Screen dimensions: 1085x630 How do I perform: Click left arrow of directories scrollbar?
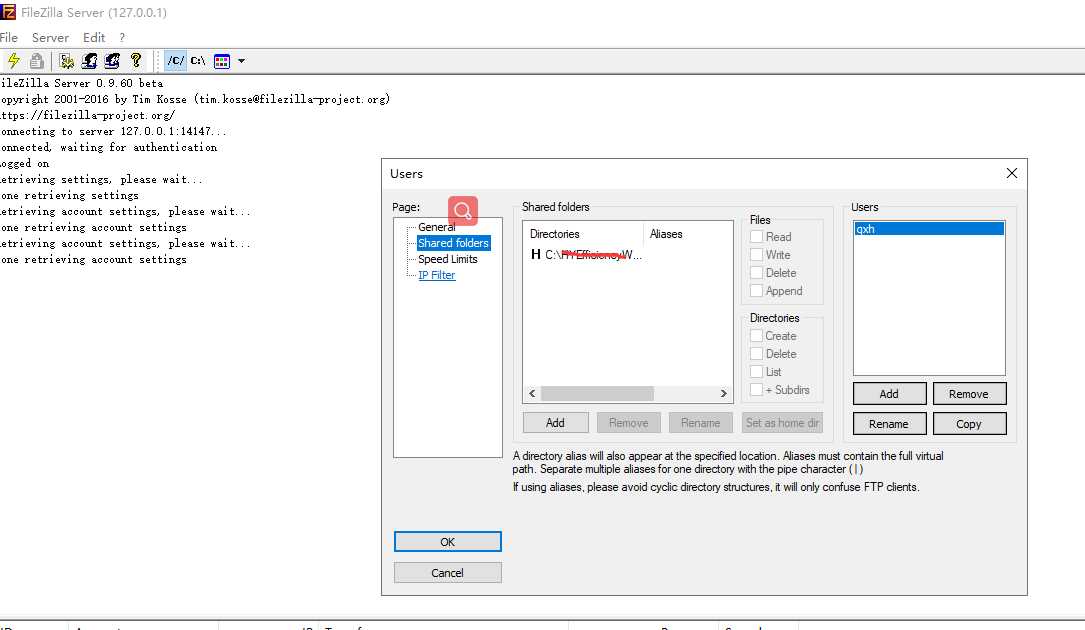coord(532,393)
